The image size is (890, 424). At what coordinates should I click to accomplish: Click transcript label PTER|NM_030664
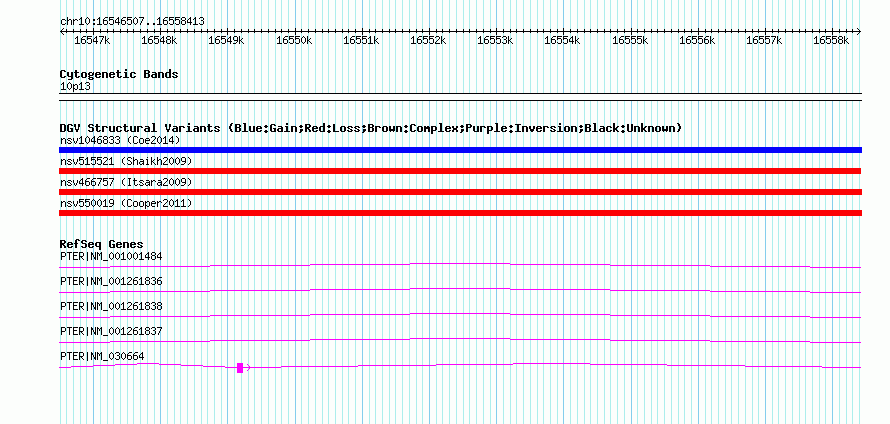[x=102, y=356]
